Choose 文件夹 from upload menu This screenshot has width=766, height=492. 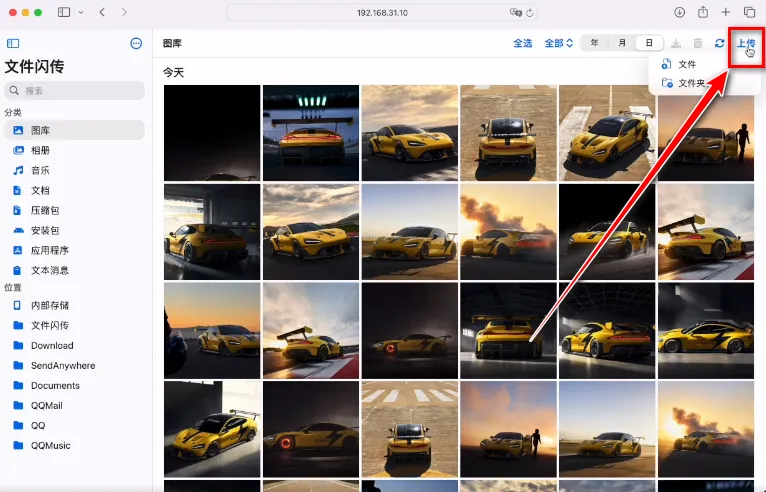(692, 83)
